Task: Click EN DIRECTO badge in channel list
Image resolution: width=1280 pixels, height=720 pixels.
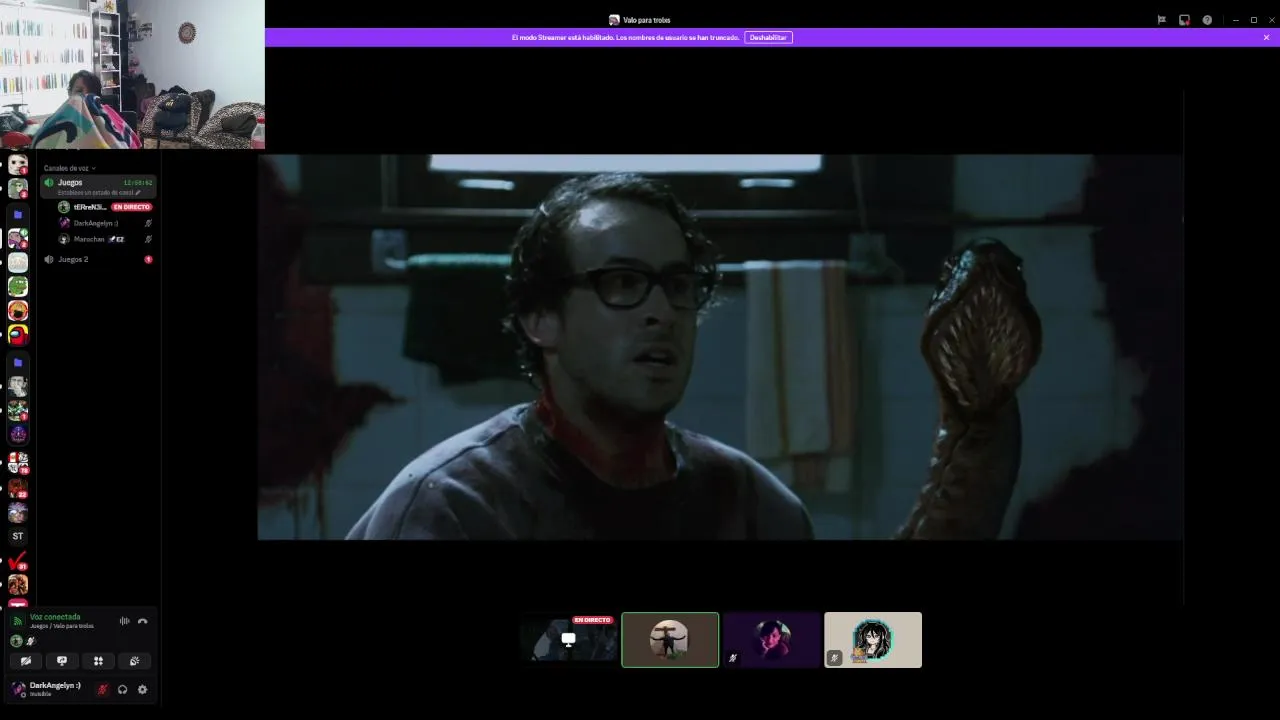Action: click(x=131, y=207)
